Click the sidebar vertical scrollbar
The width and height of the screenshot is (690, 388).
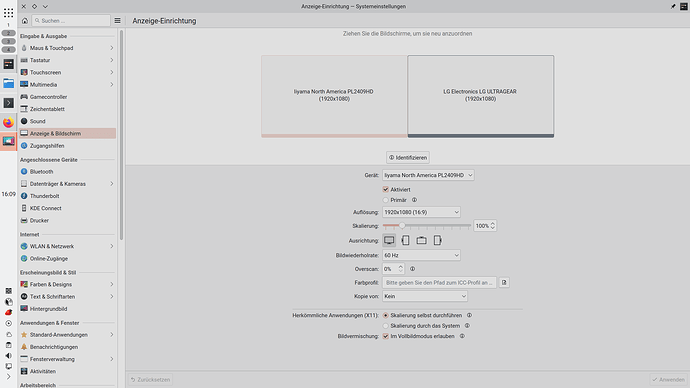121,135
